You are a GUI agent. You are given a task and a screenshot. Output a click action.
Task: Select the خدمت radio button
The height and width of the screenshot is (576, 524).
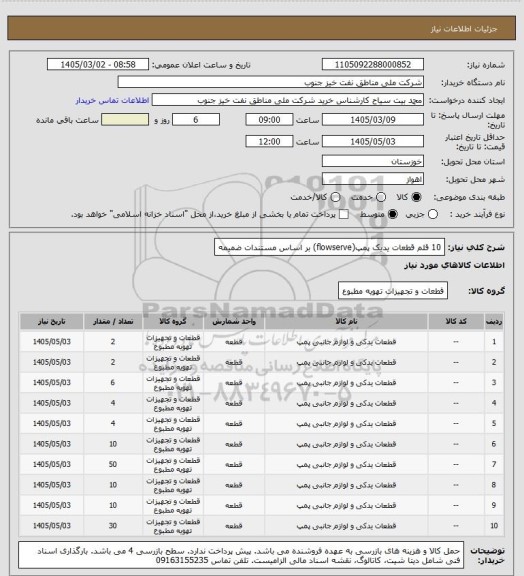tap(381, 197)
